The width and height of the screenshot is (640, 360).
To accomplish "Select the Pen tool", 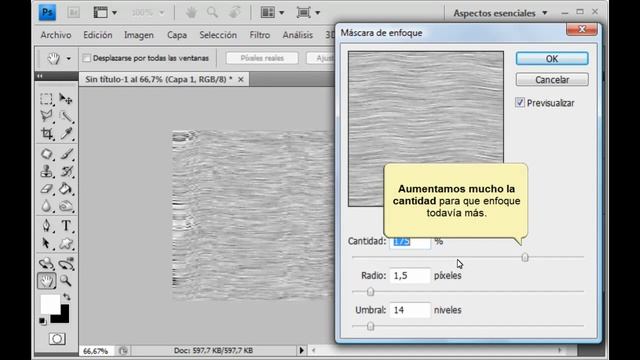I will (47, 226).
